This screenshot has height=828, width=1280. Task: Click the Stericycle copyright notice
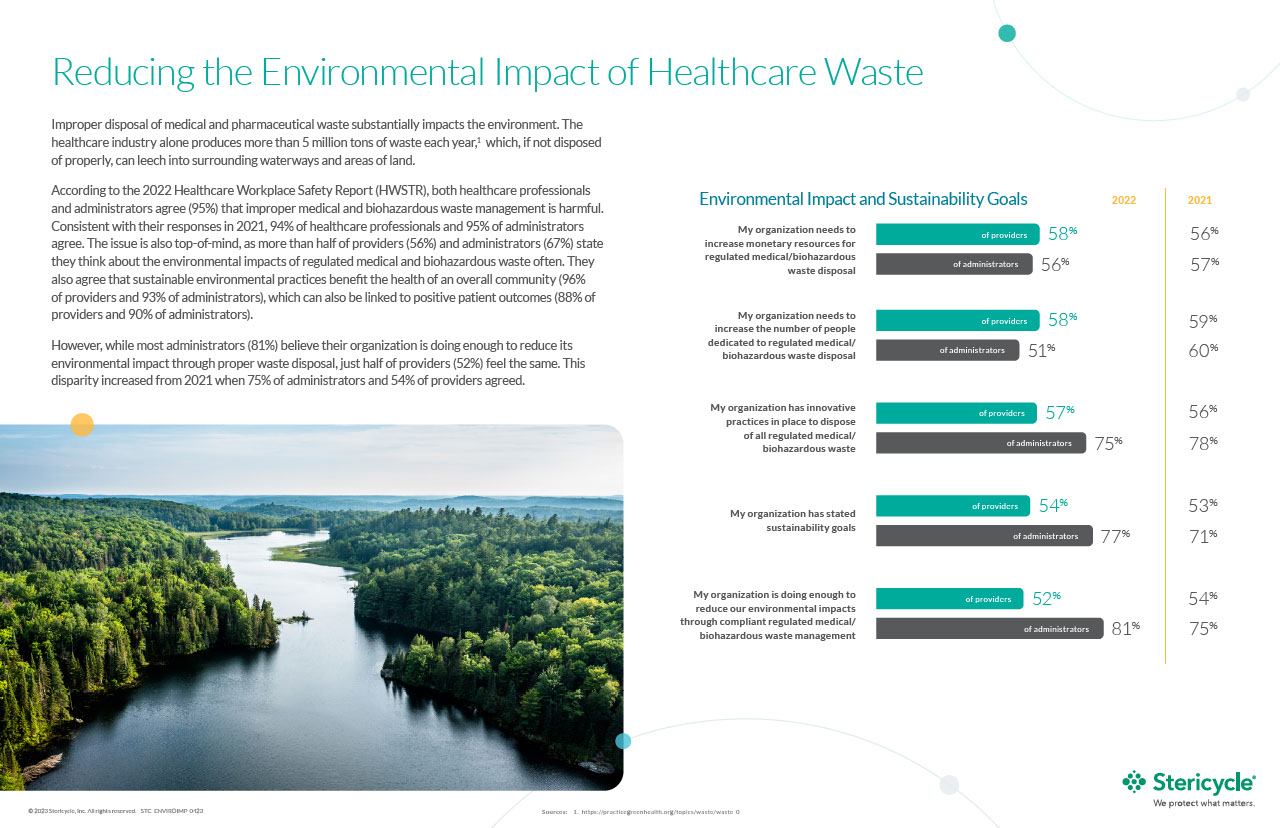click(116, 810)
